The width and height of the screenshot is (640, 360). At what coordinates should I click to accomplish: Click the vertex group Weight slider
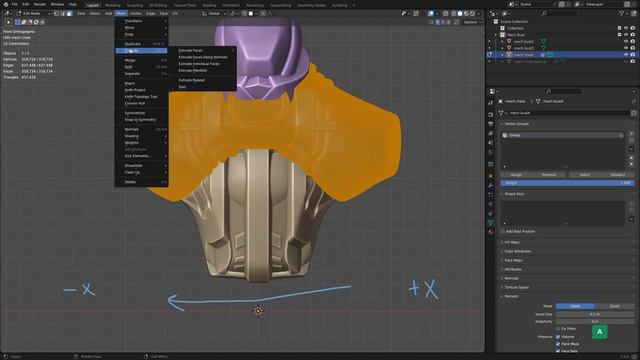click(567, 183)
